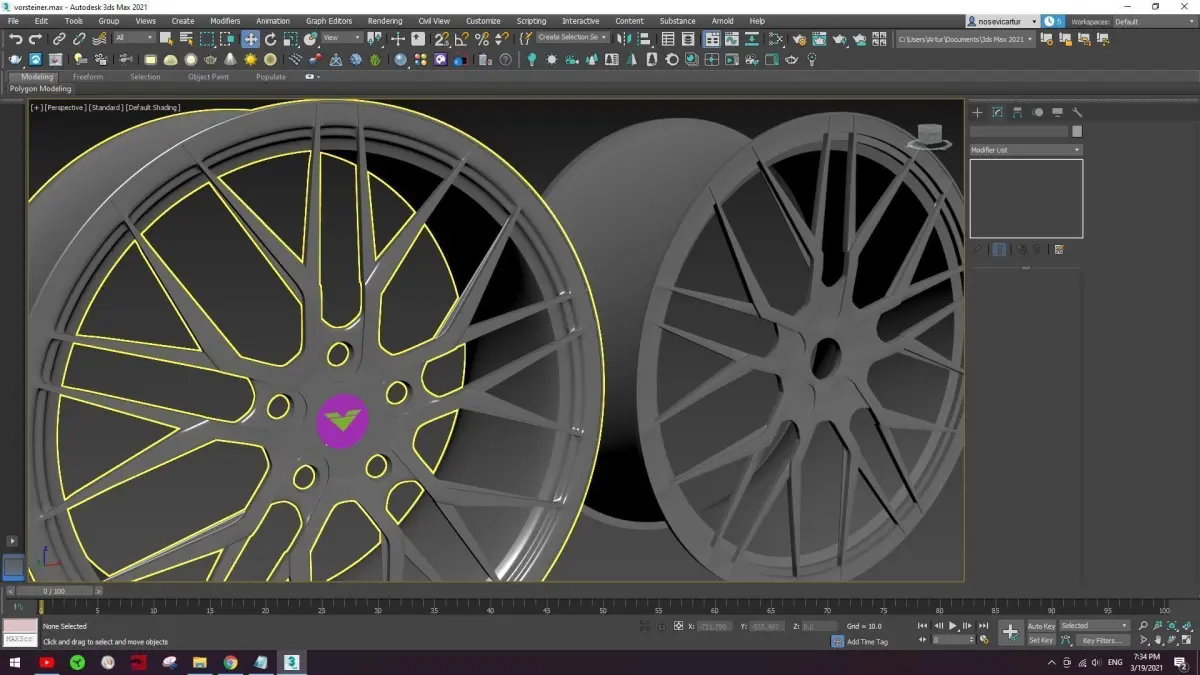
Task: Activate the Select Object tool
Action: coord(166,38)
